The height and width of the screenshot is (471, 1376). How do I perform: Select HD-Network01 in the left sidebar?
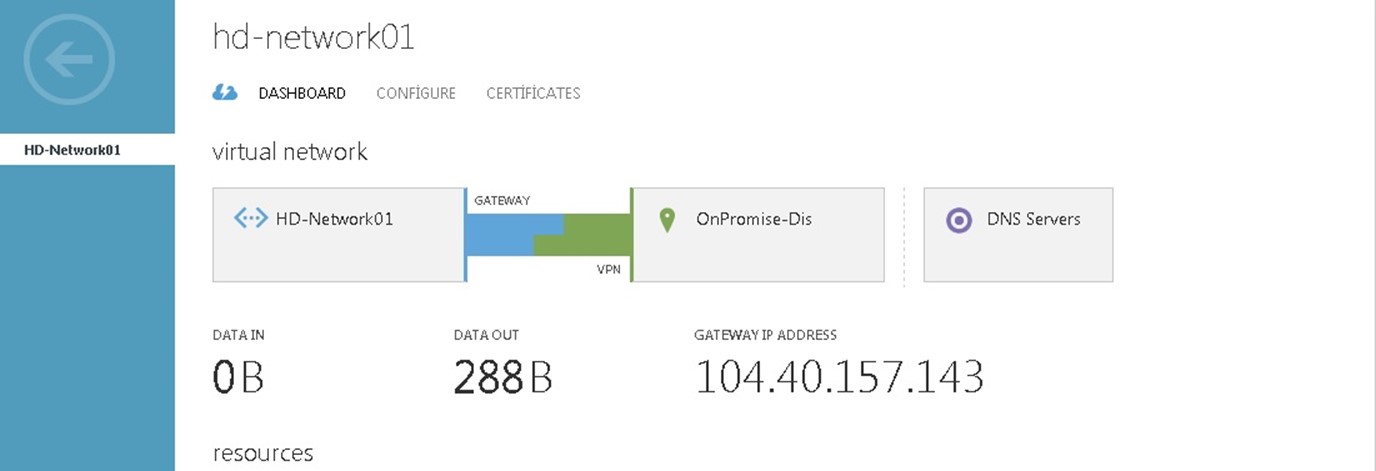(x=73, y=150)
